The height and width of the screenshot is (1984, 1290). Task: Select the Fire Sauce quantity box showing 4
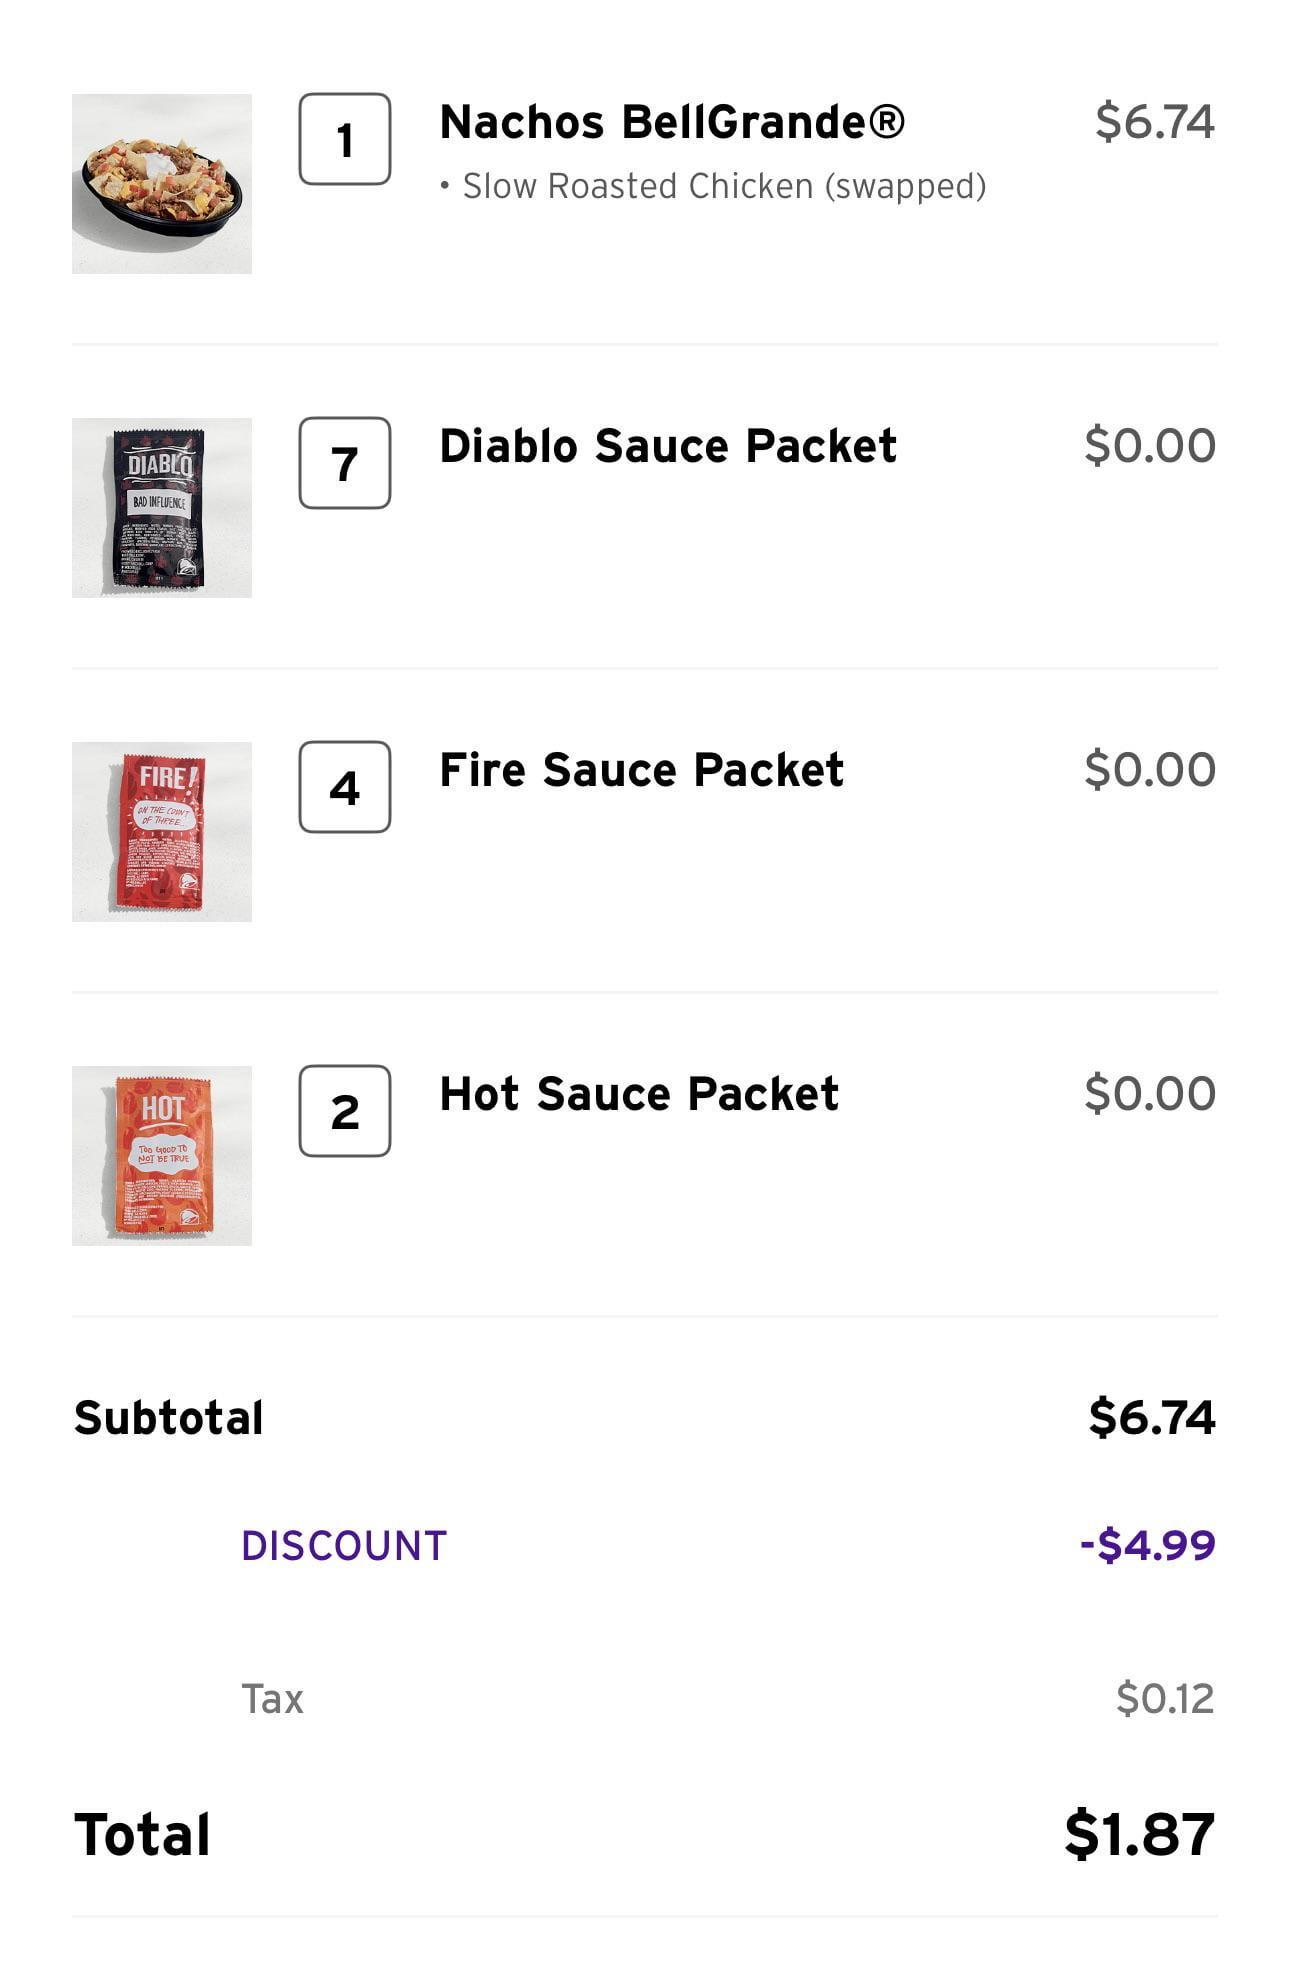coord(345,787)
